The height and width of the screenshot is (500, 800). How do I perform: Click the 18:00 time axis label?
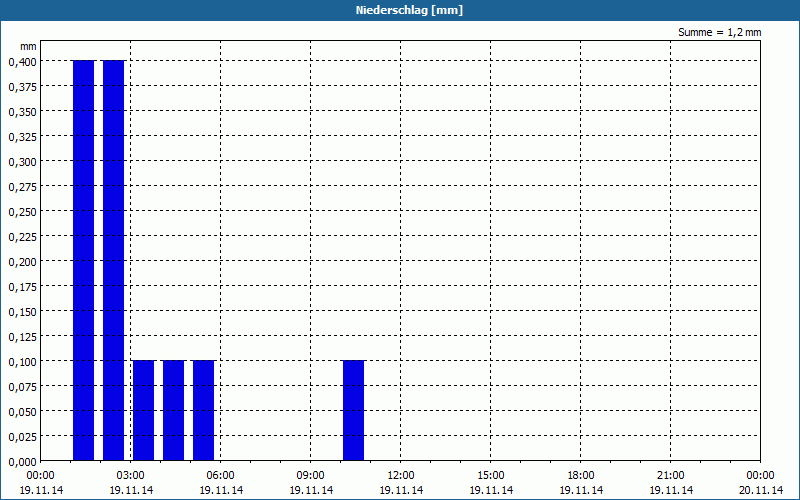click(581, 476)
